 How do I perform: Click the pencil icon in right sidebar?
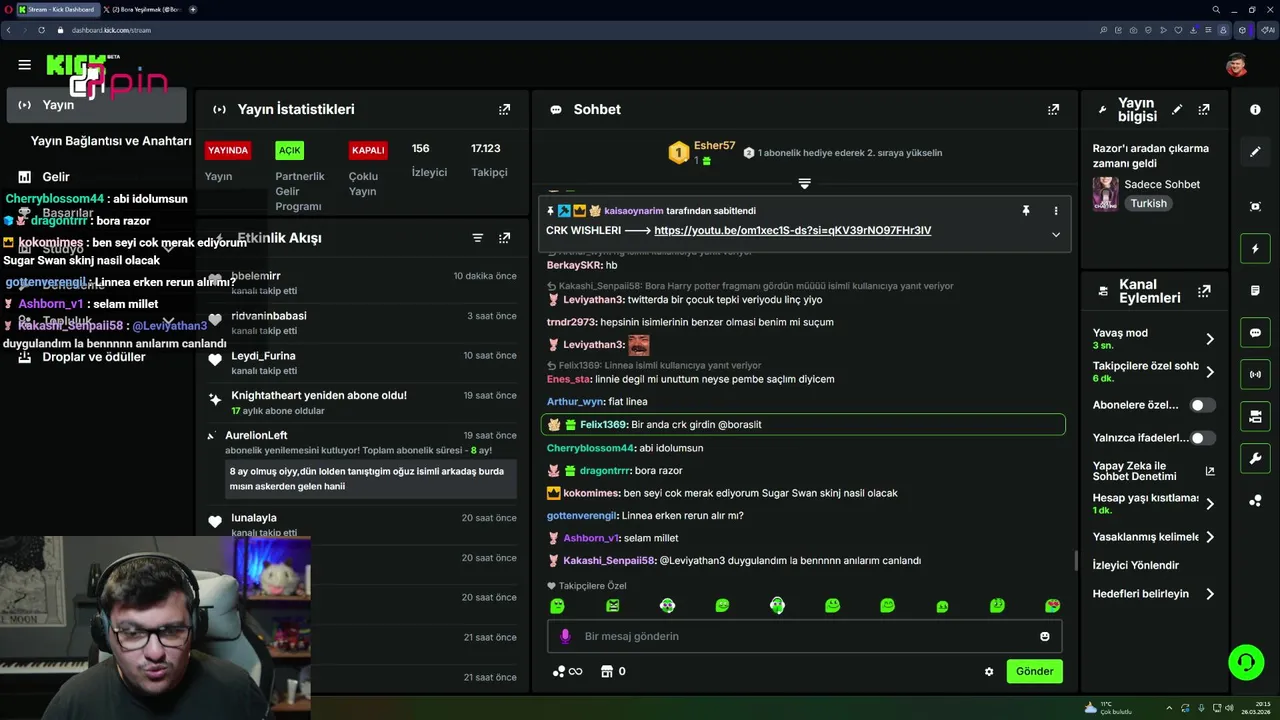(x=1255, y=152)
